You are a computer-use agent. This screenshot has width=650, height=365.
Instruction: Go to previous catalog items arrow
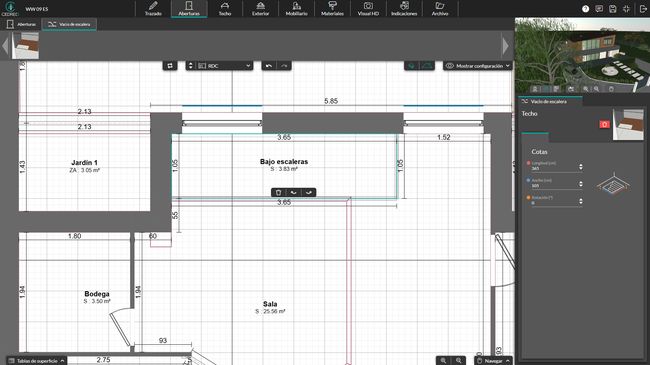tap(5, 46)
